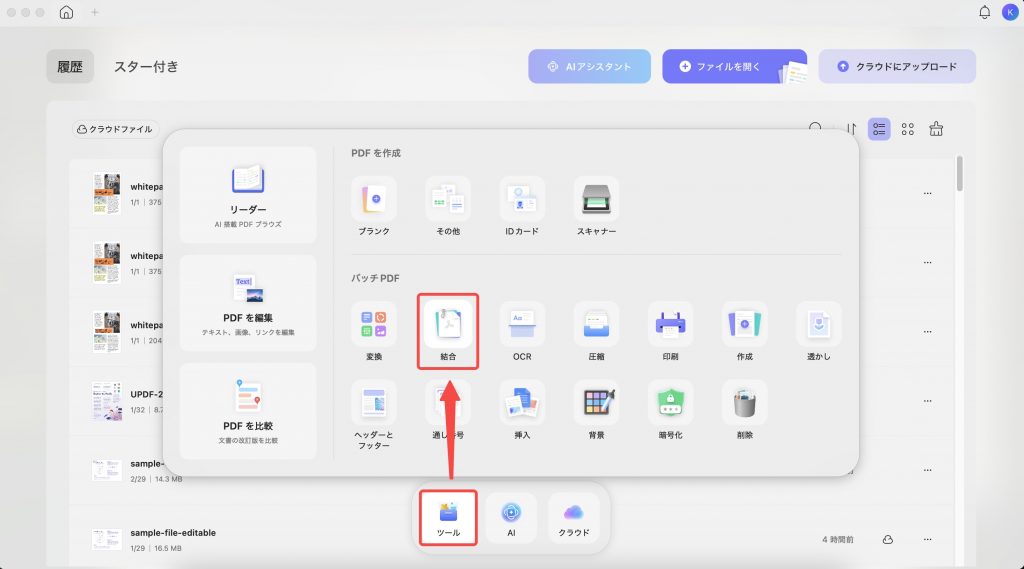Screen dimensions: 1024x569
Task: Select the batch Encrypt tool (暗号化)
Action: [x=670, y=402]
